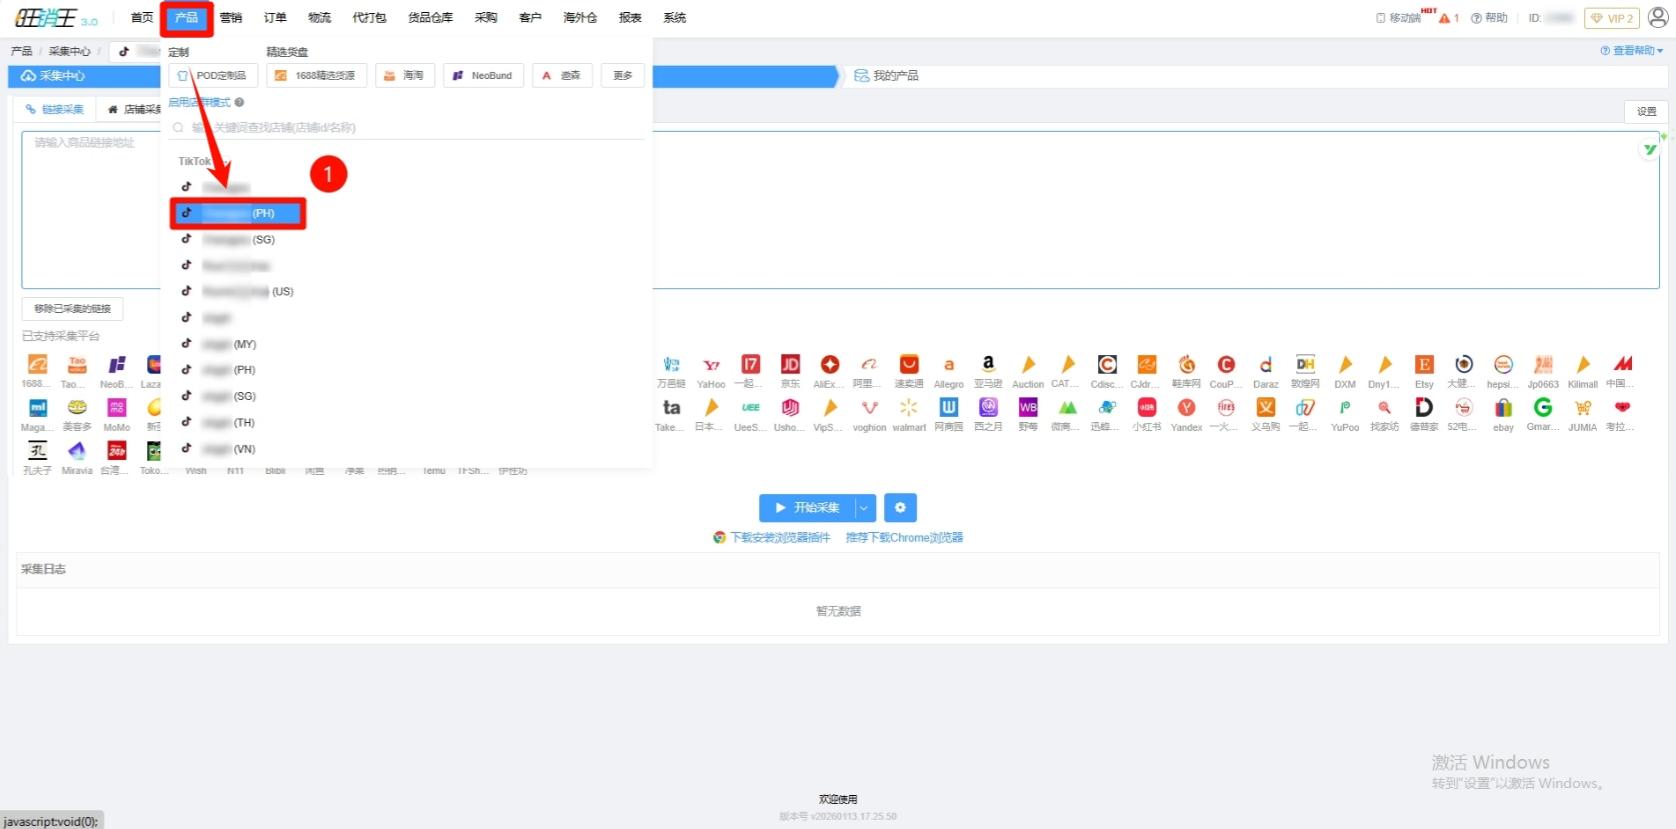Click the user profile avatar icon
Screen dimensions: 1676x829
point(1658,17)
